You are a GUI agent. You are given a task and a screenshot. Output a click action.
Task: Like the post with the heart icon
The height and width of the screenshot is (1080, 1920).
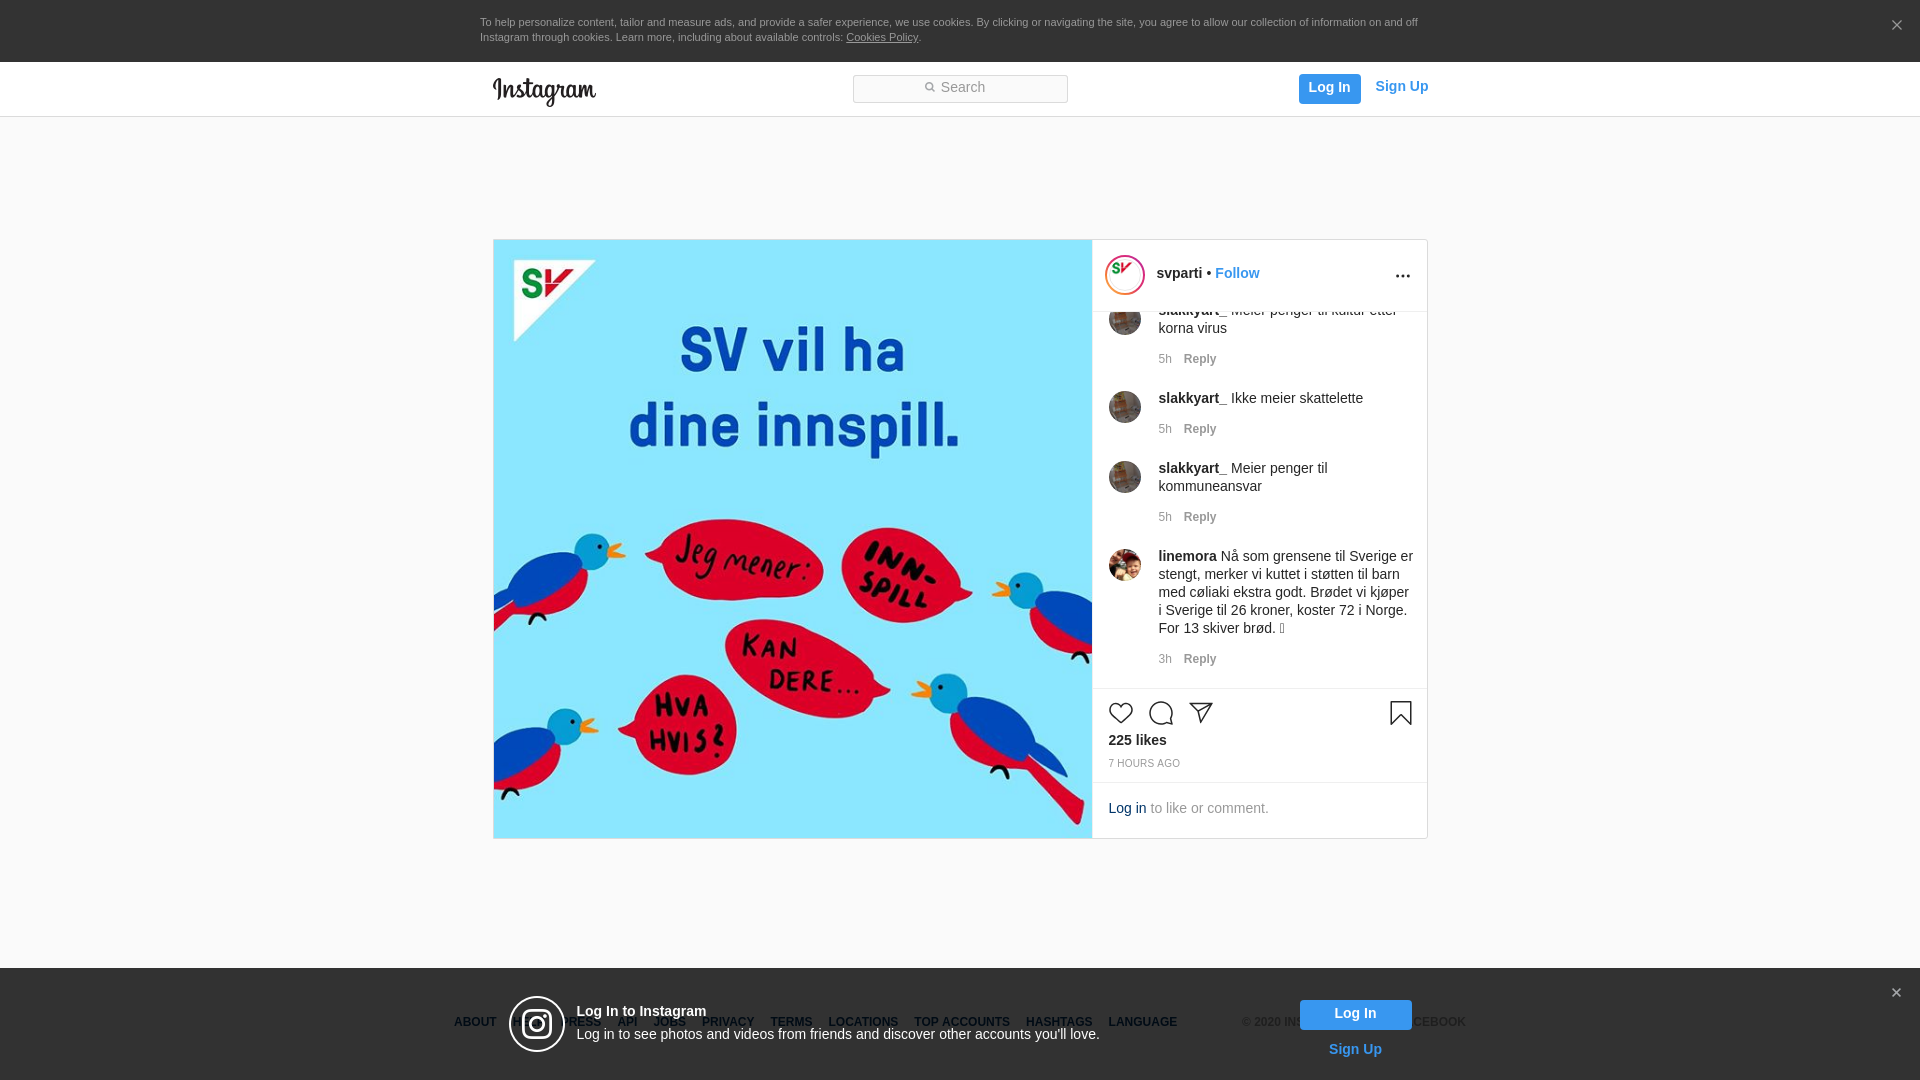[x=1120, y=713]
